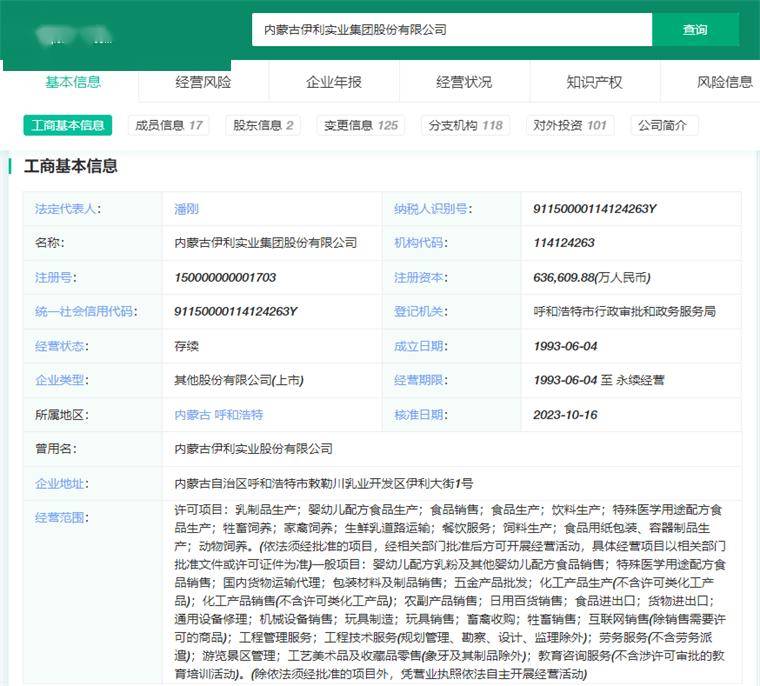
Task: Select former name 内蒙古伊利实业股份有限公司
Action: point(253,449)
